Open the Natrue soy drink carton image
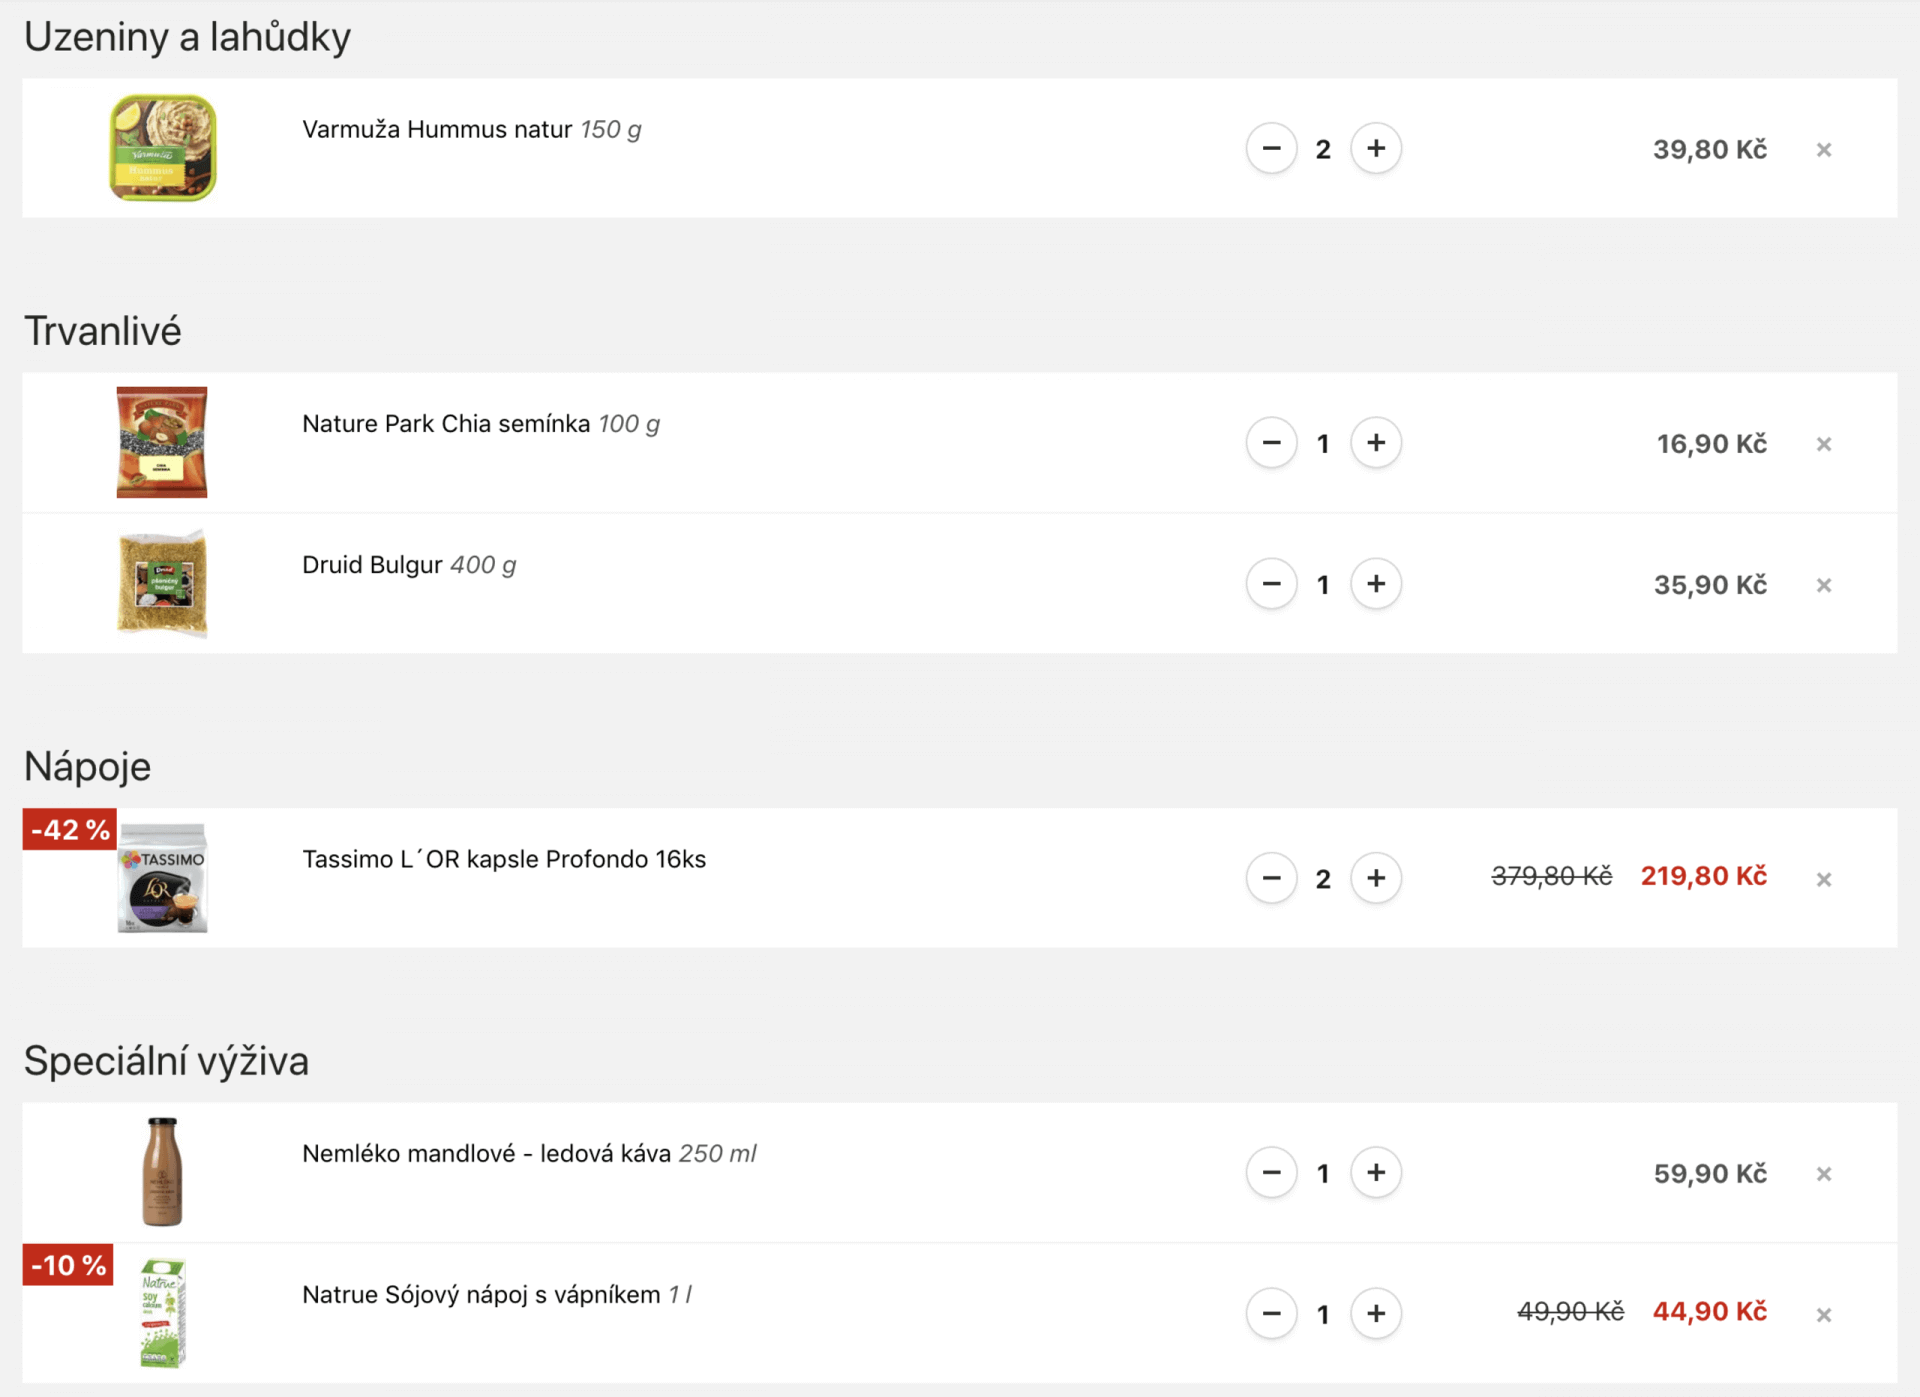Viewport: 1920px width, 1397px height. 162,1313
